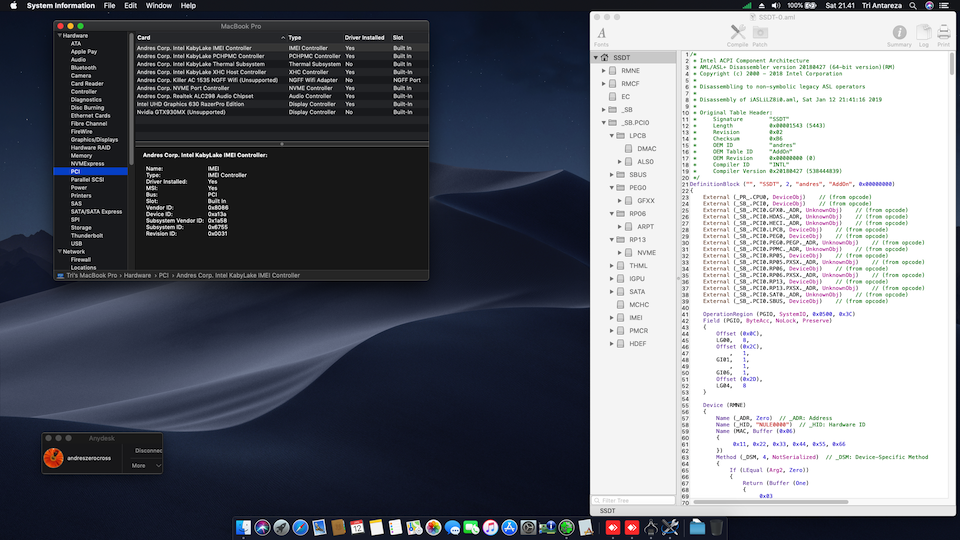
Task: Open the Edit menu
Action: [x=130, y=6]
